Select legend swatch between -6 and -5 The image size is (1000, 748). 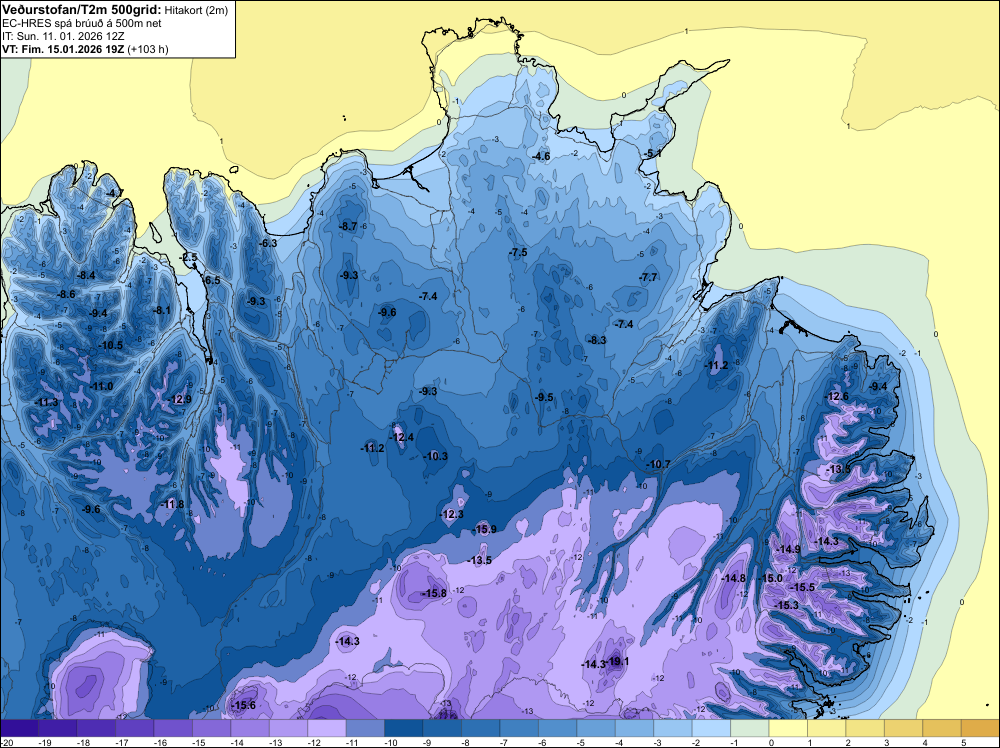(557, 728)
